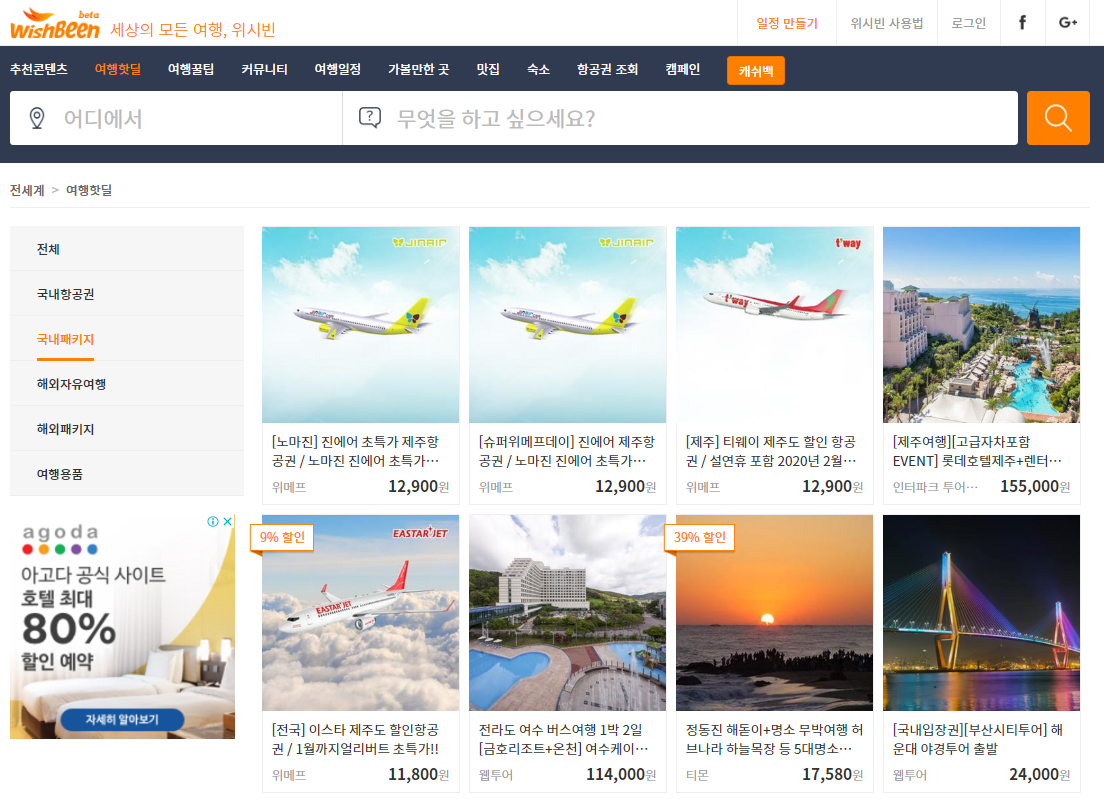Open Eastar Jet plane deal thumbnail
The height and width of the screenshot is (799, 1104).
[x=360, y=612]
